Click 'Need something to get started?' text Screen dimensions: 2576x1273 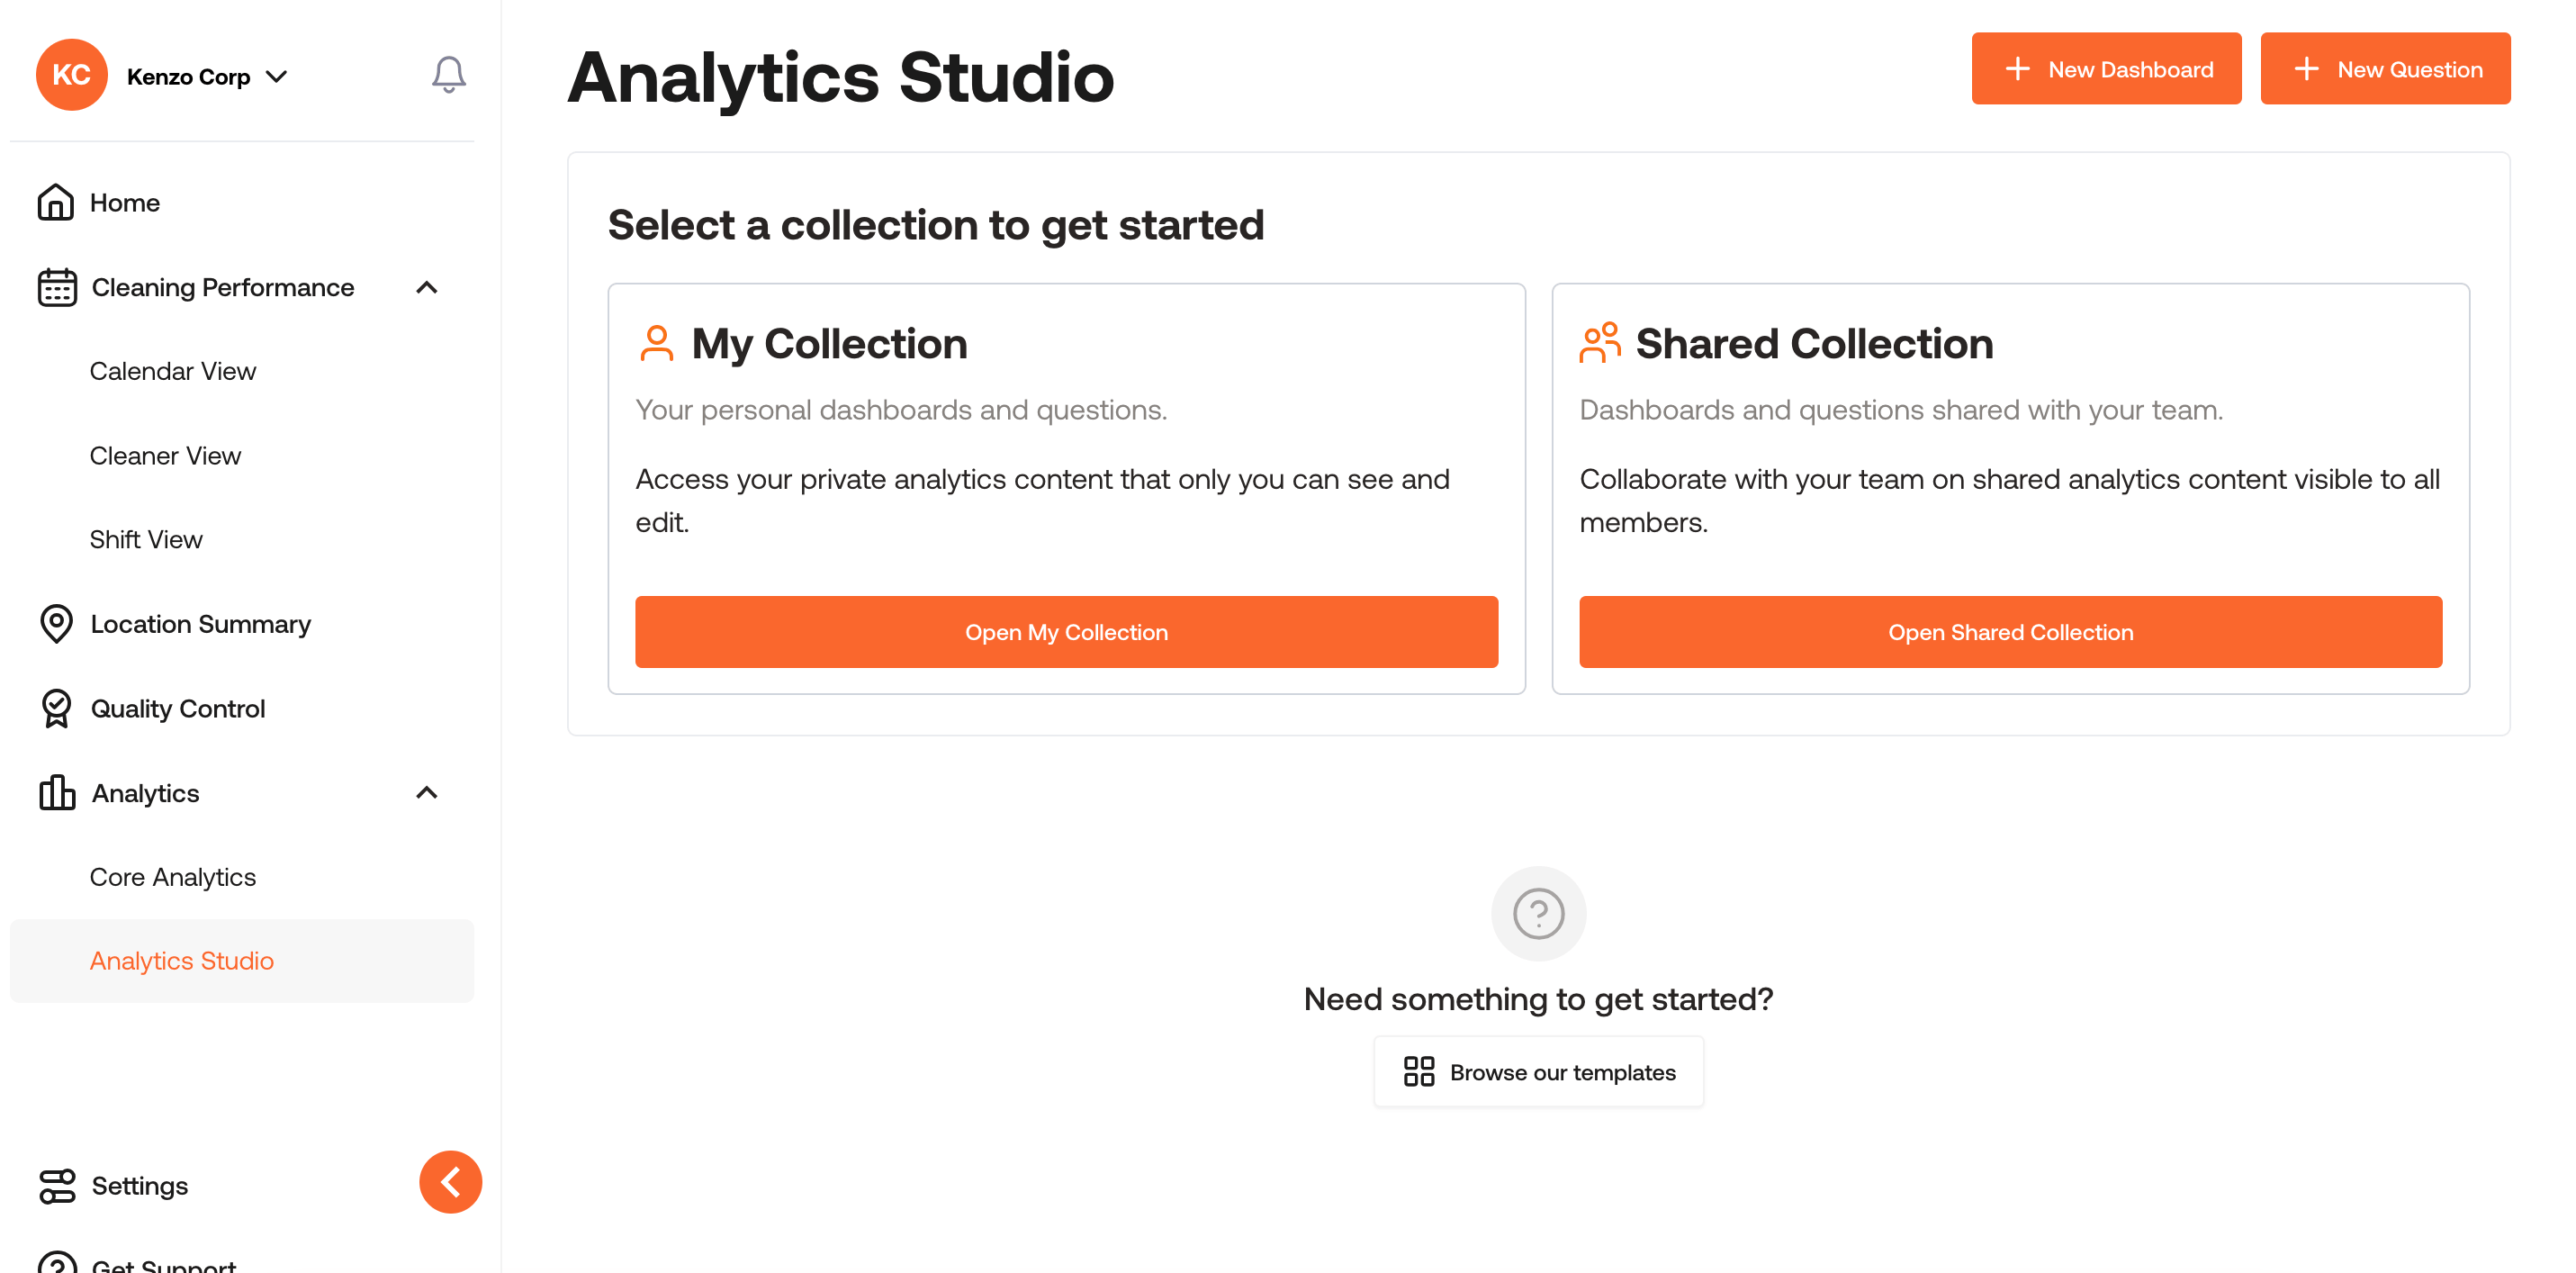click(x=1538, y=998)
